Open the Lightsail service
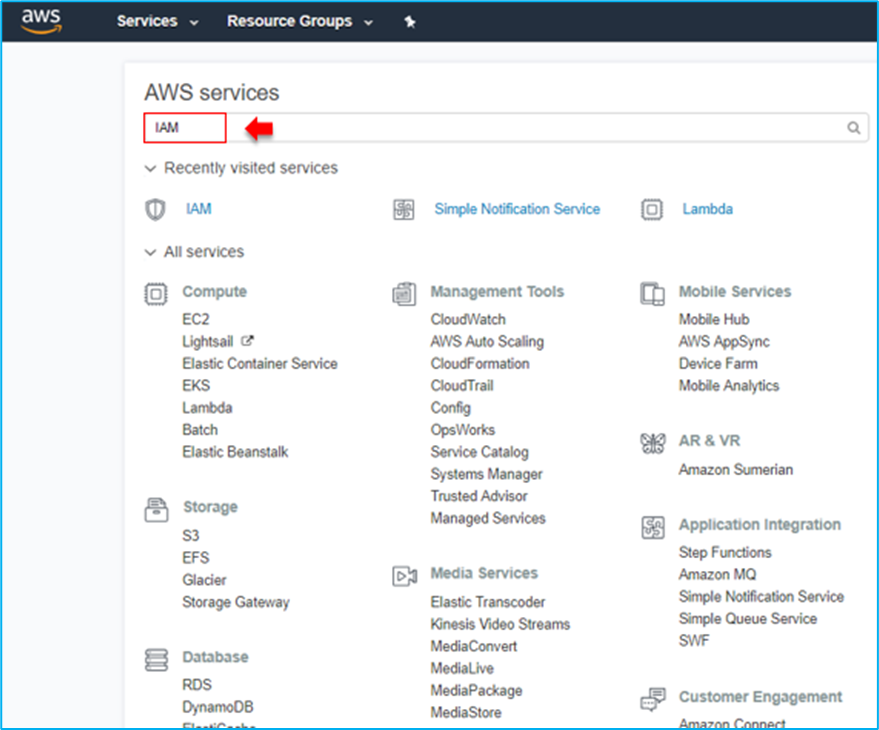Viewport: 879px width, 730px height. coord(207,341)
